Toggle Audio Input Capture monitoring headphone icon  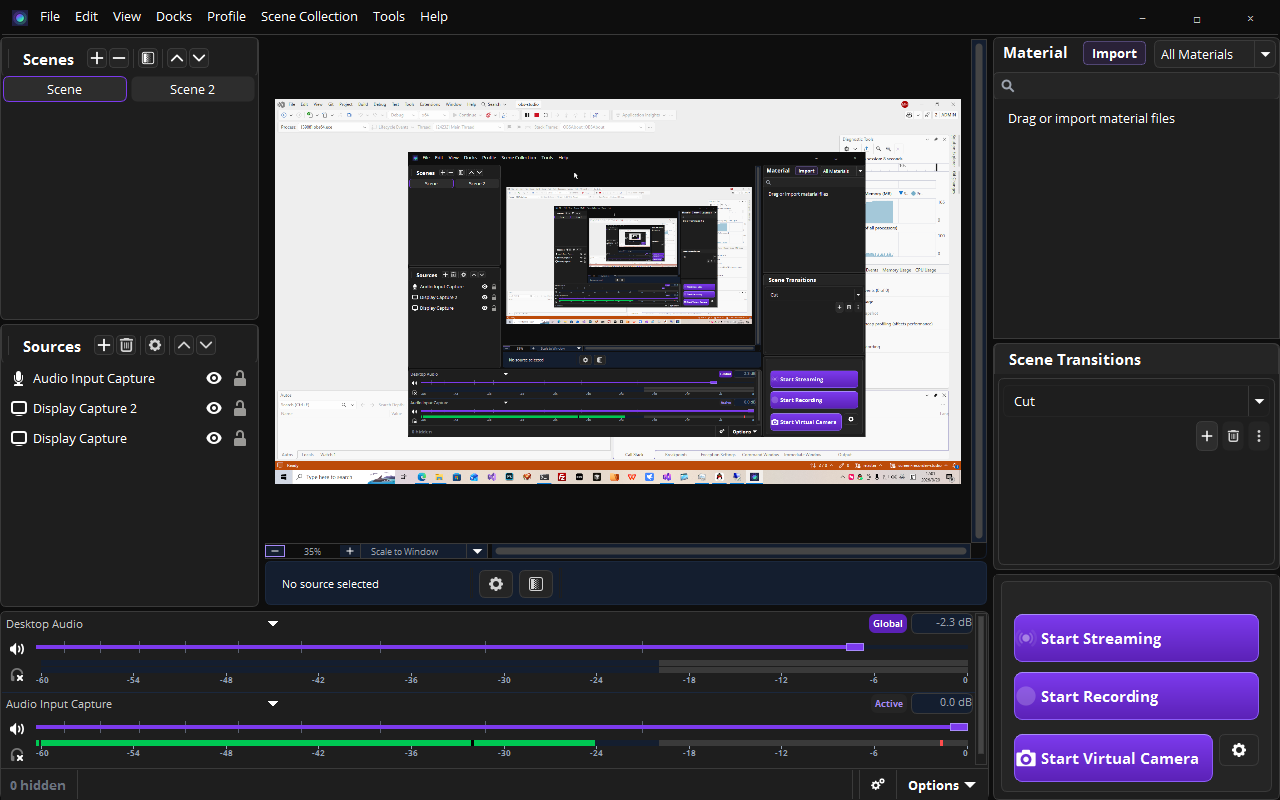(16, 755)
